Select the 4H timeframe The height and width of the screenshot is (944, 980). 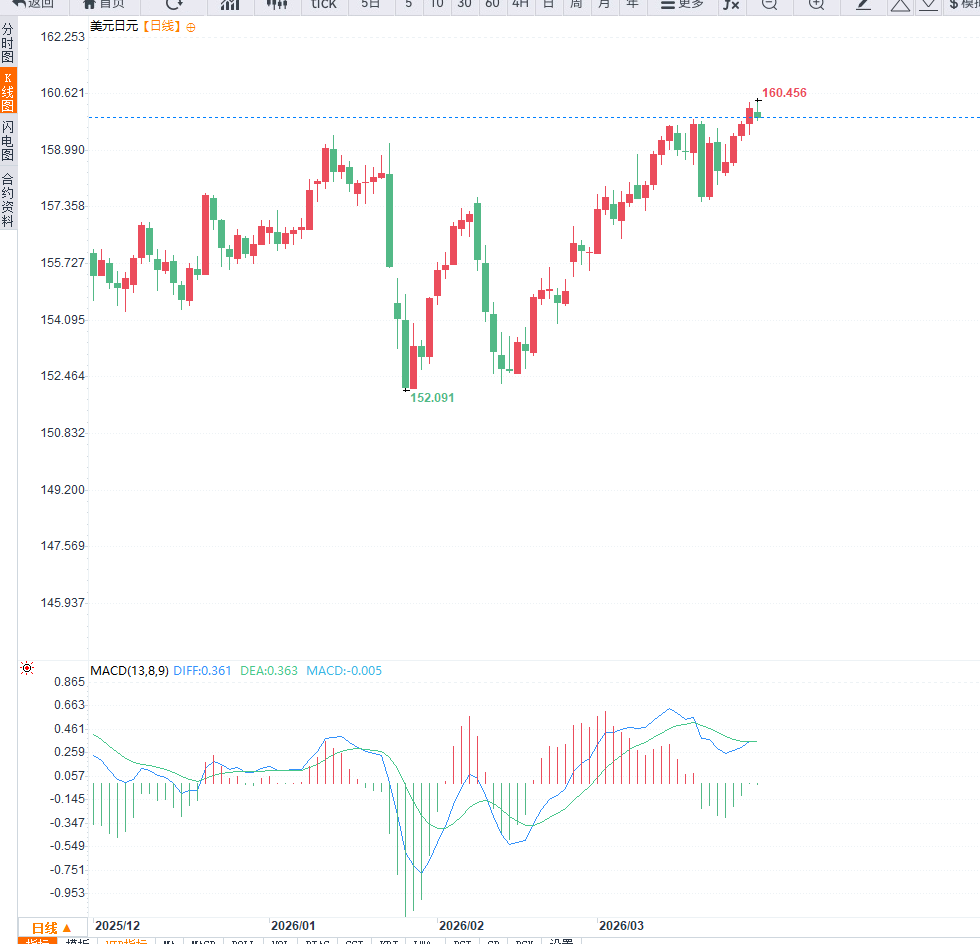point(520,4)
